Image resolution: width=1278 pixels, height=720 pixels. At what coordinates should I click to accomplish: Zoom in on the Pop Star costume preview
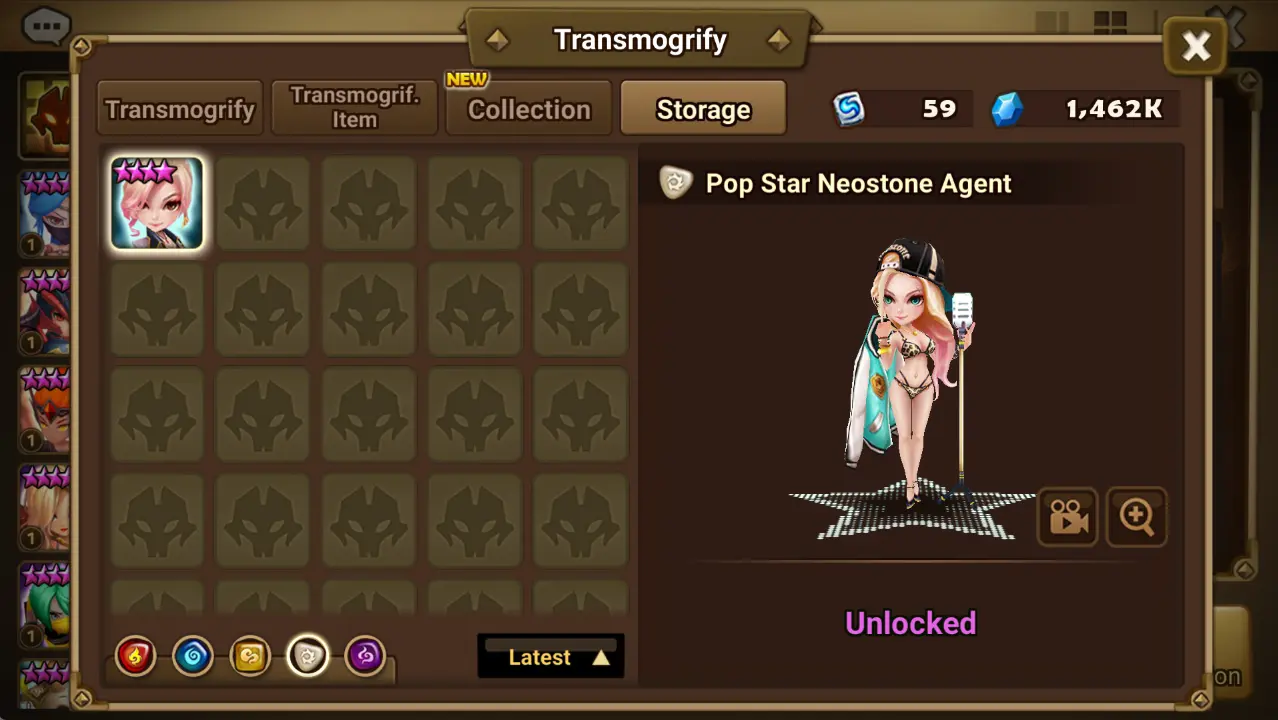tap(1137, 517)
